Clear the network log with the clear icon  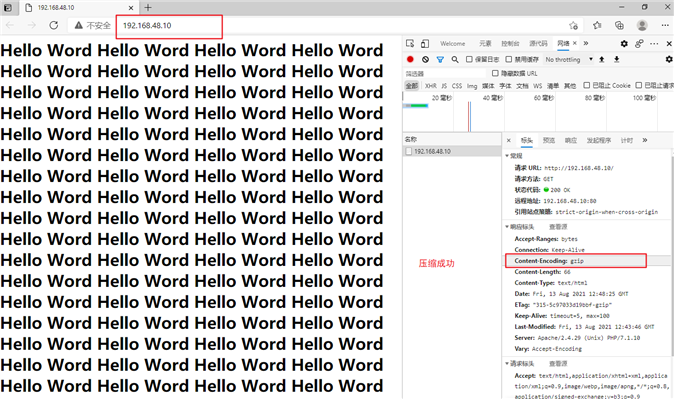pyautogui.click(x=425, y=59)
